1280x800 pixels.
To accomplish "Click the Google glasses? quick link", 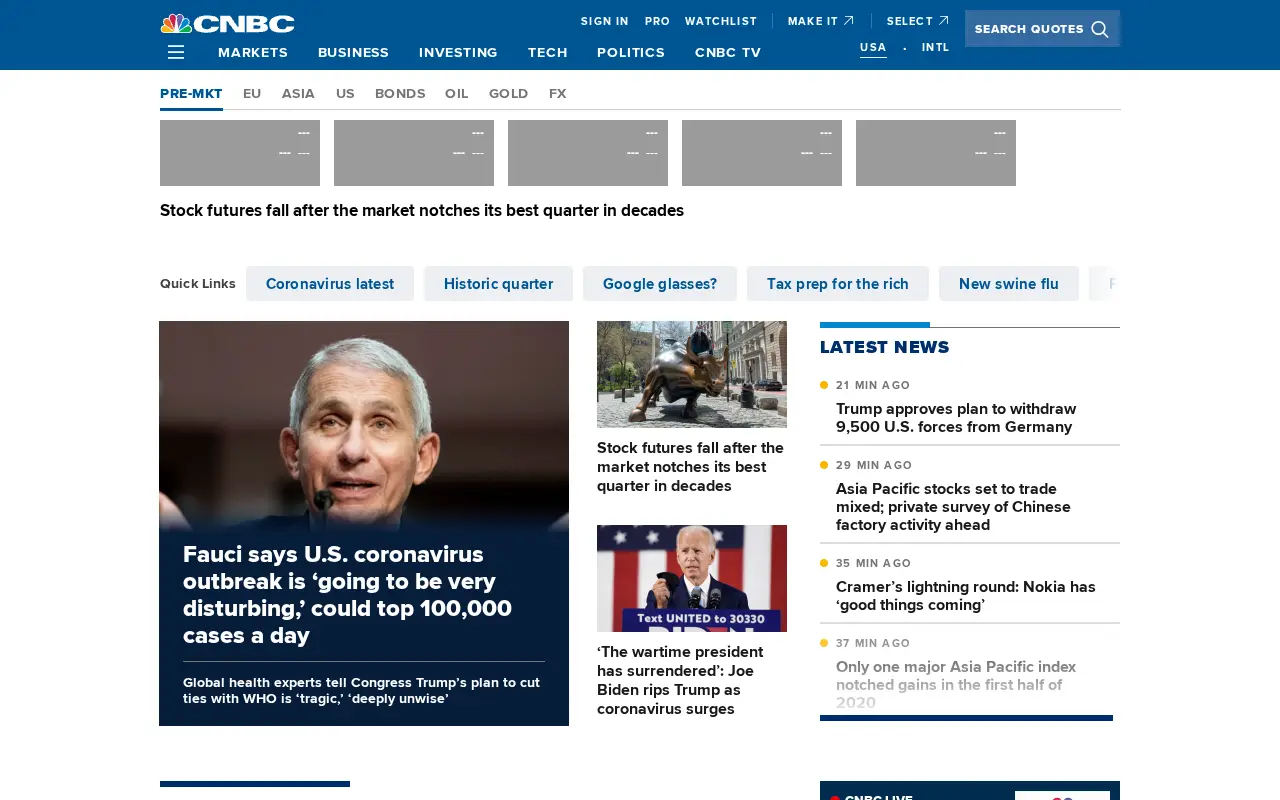I will tap(660, 284).
